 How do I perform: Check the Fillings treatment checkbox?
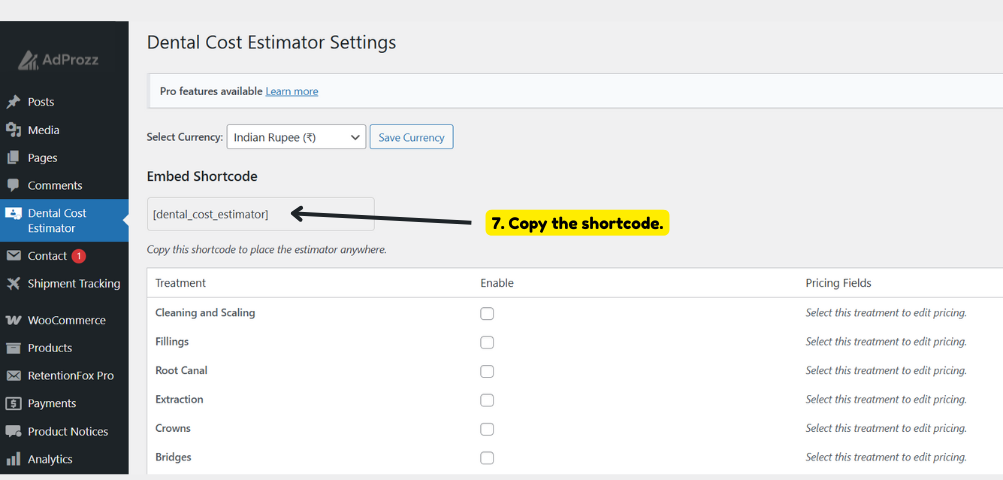point(487,342)
